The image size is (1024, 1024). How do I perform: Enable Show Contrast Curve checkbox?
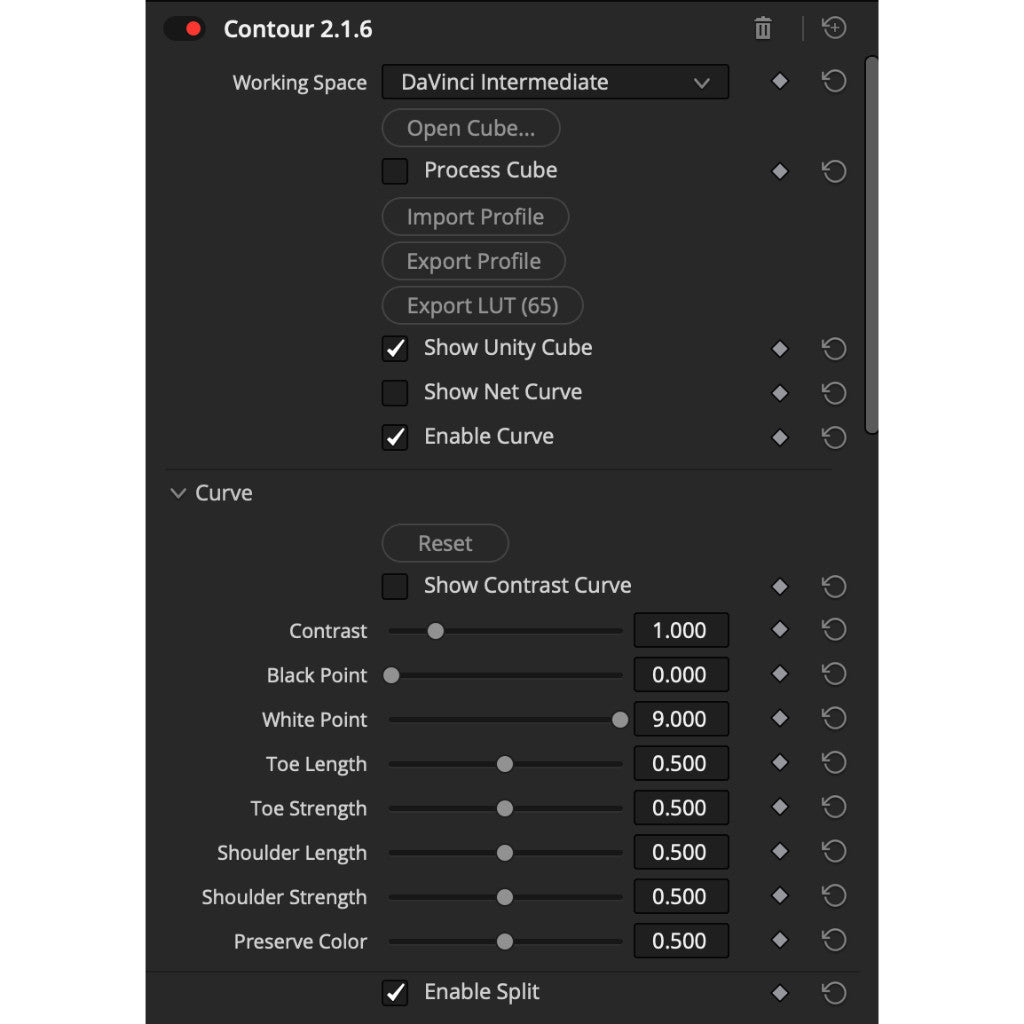[395, 586]
